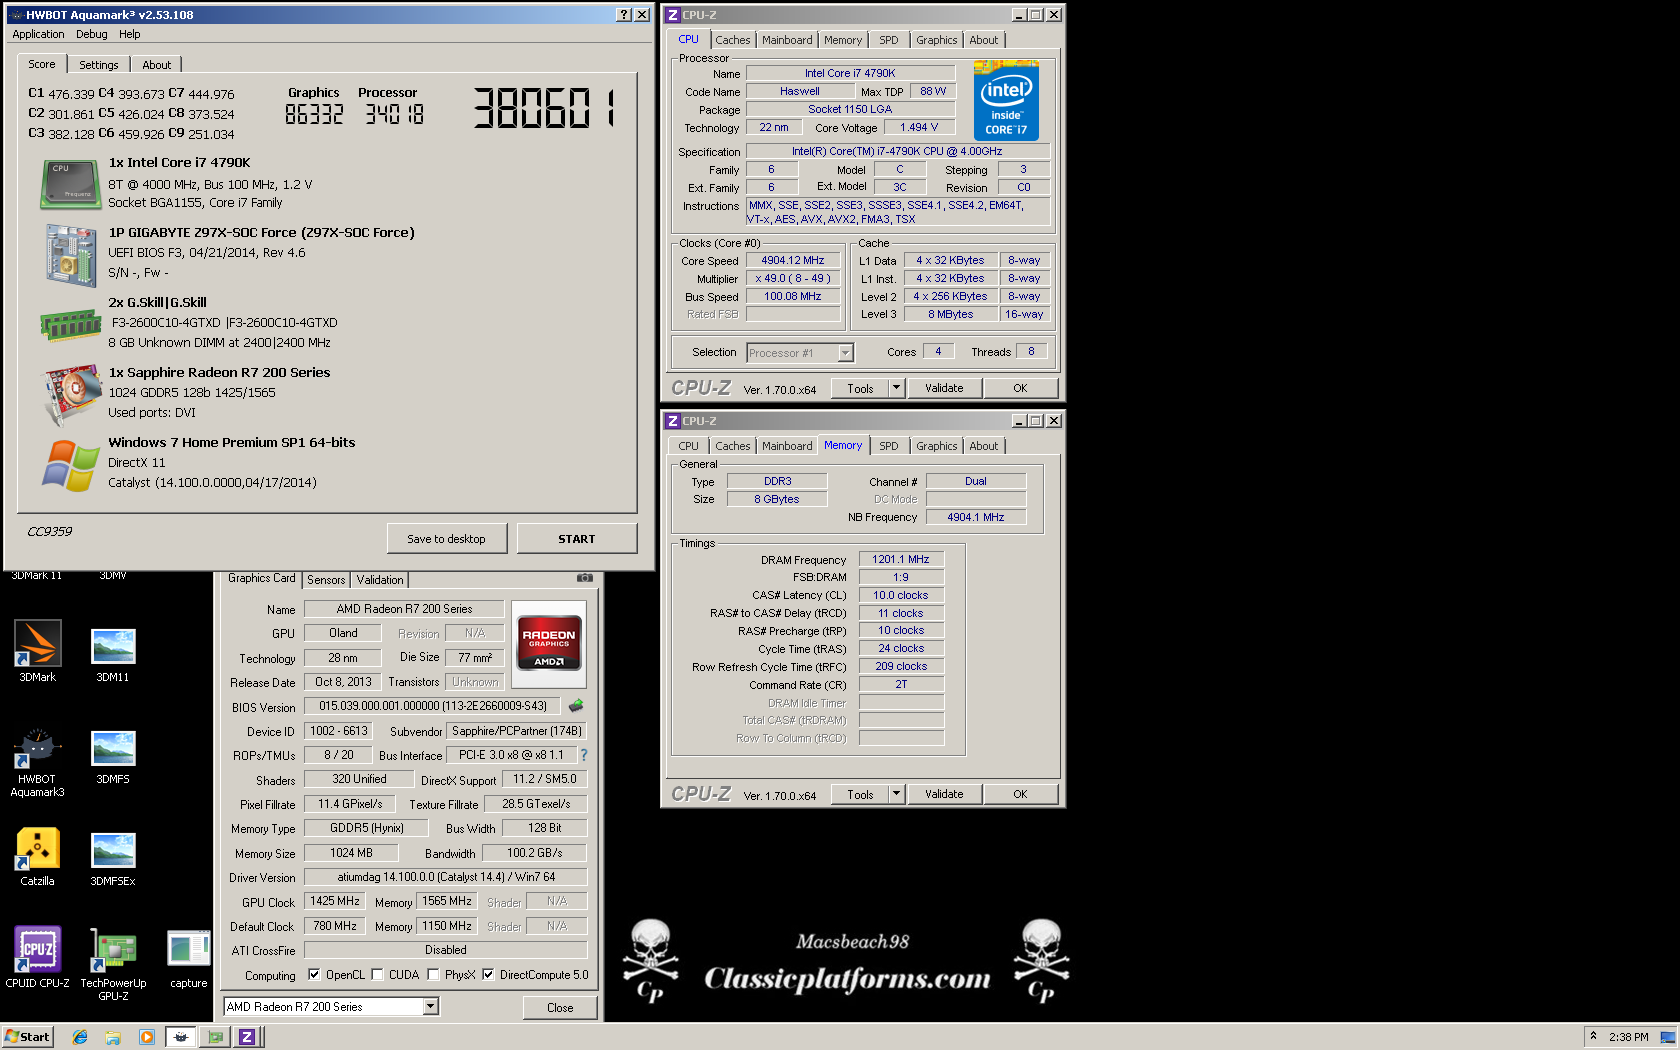
Task: Open Caches tab in top CPU-Z window
Action: click(x=733, y=40)
